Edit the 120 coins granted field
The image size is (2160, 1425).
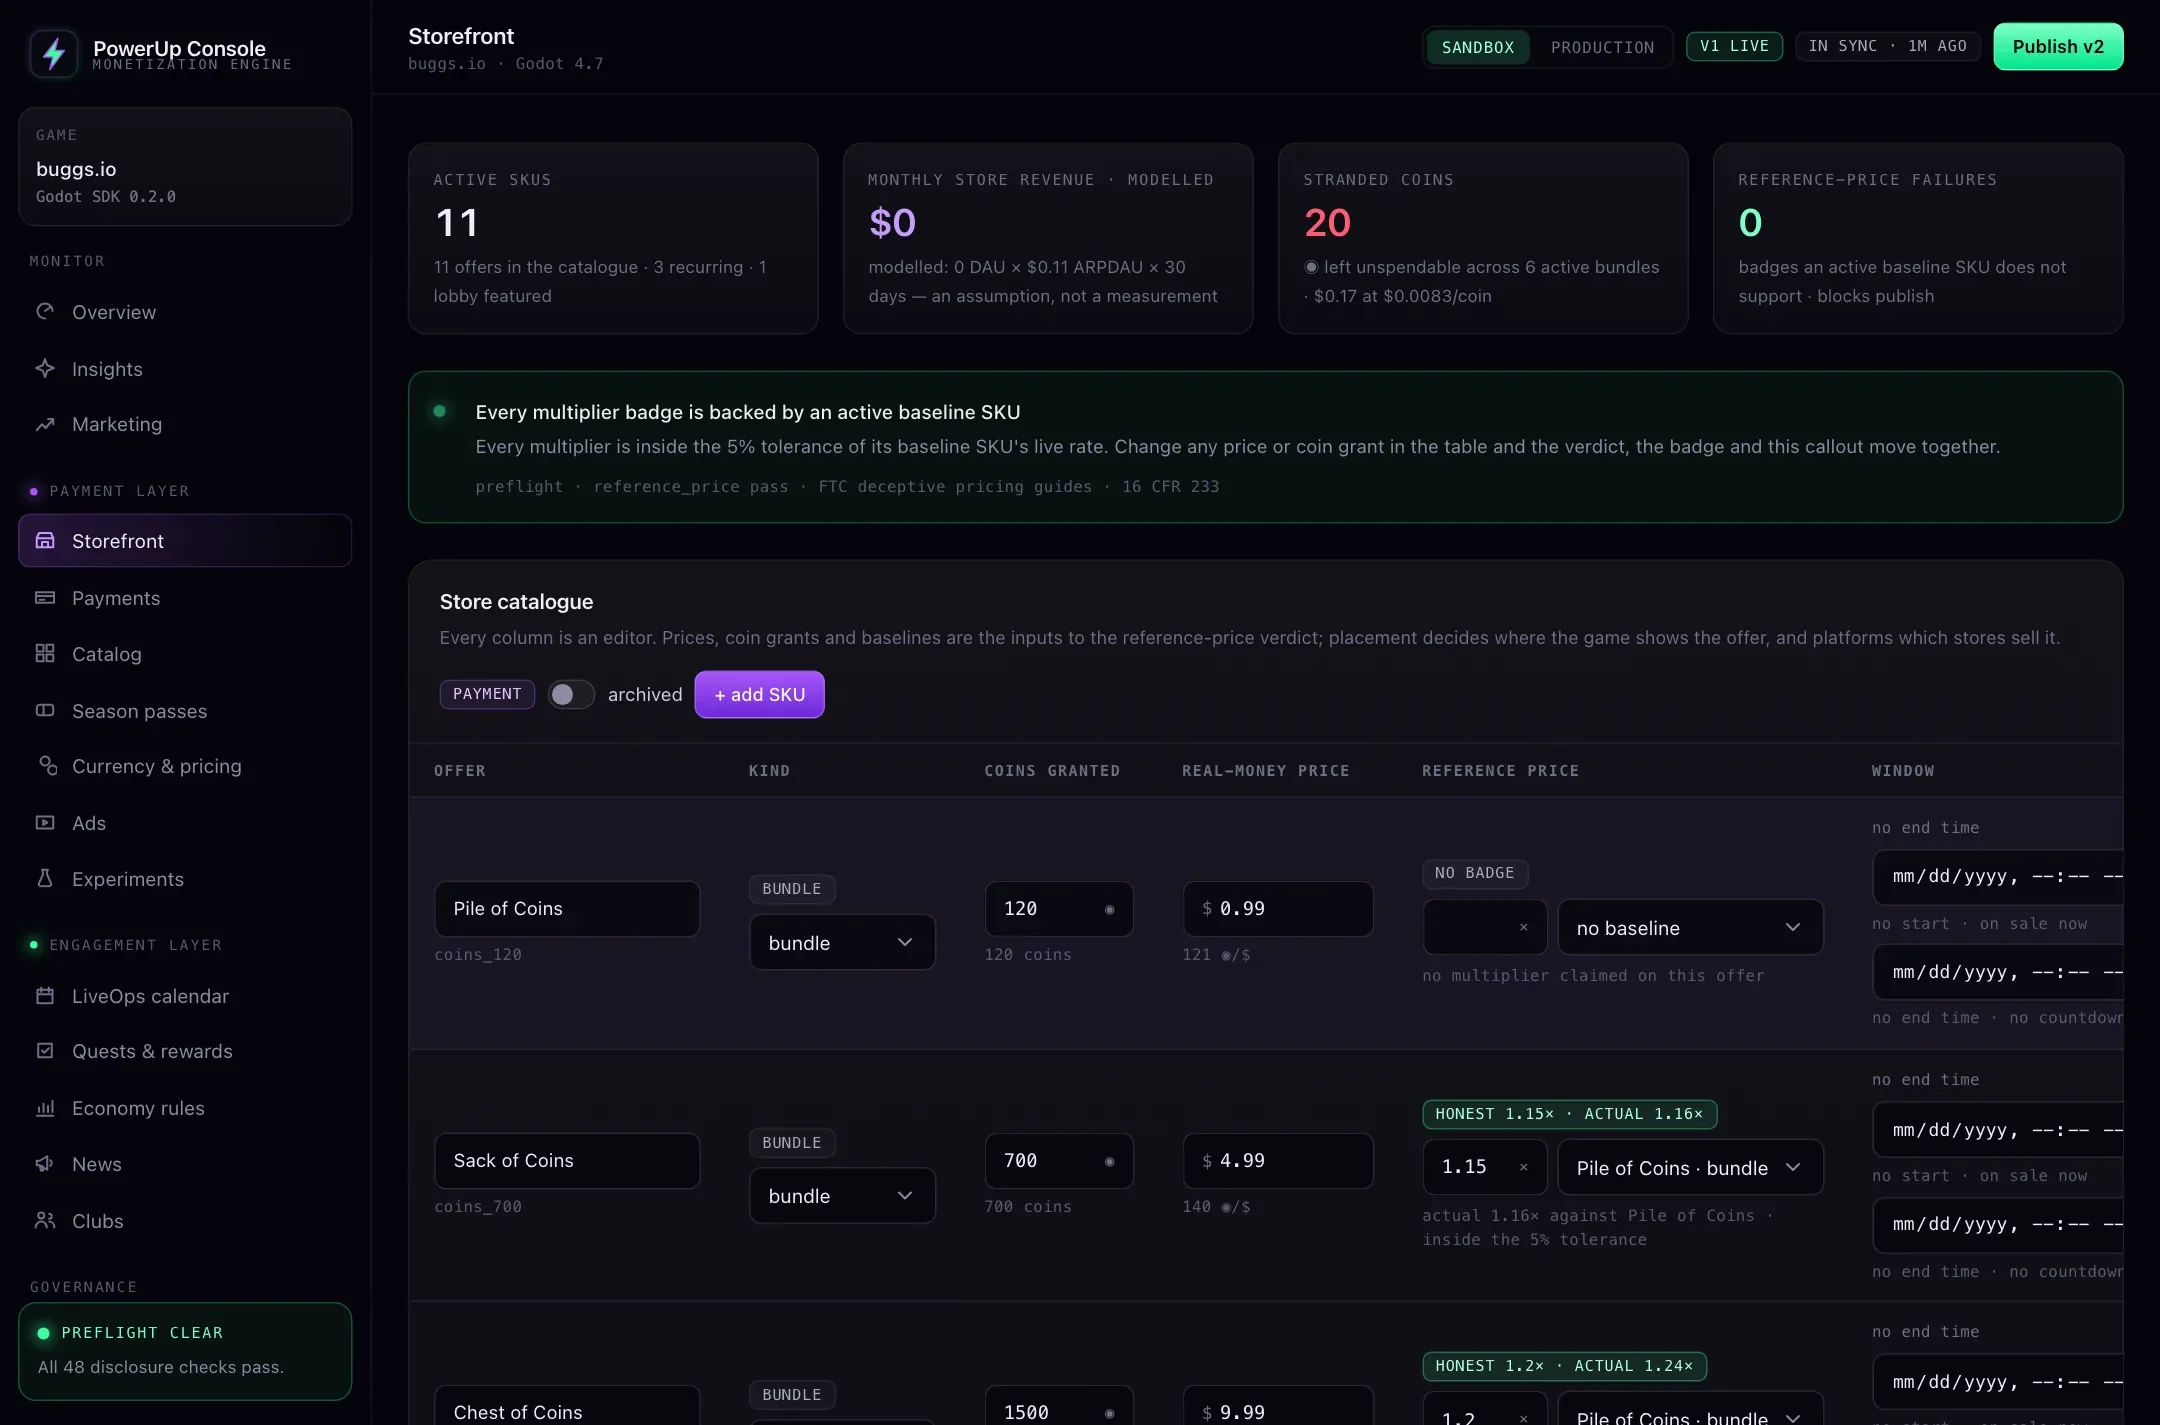coord(1059,909)
